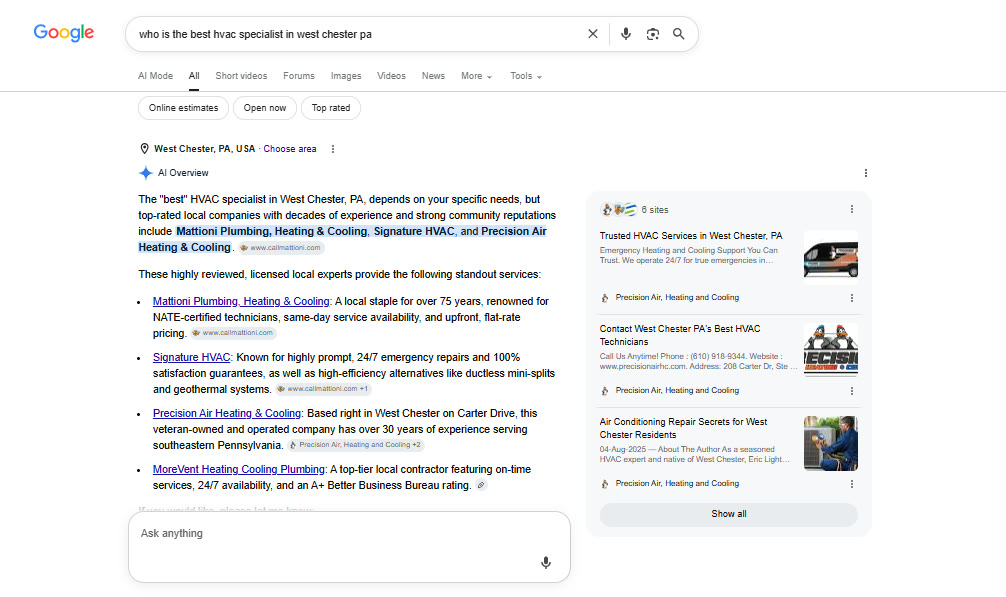1006x597 pixels.
Task: Open MoreVent Heating Cooling Plumbing link
Action: click(x=239, y=469)
